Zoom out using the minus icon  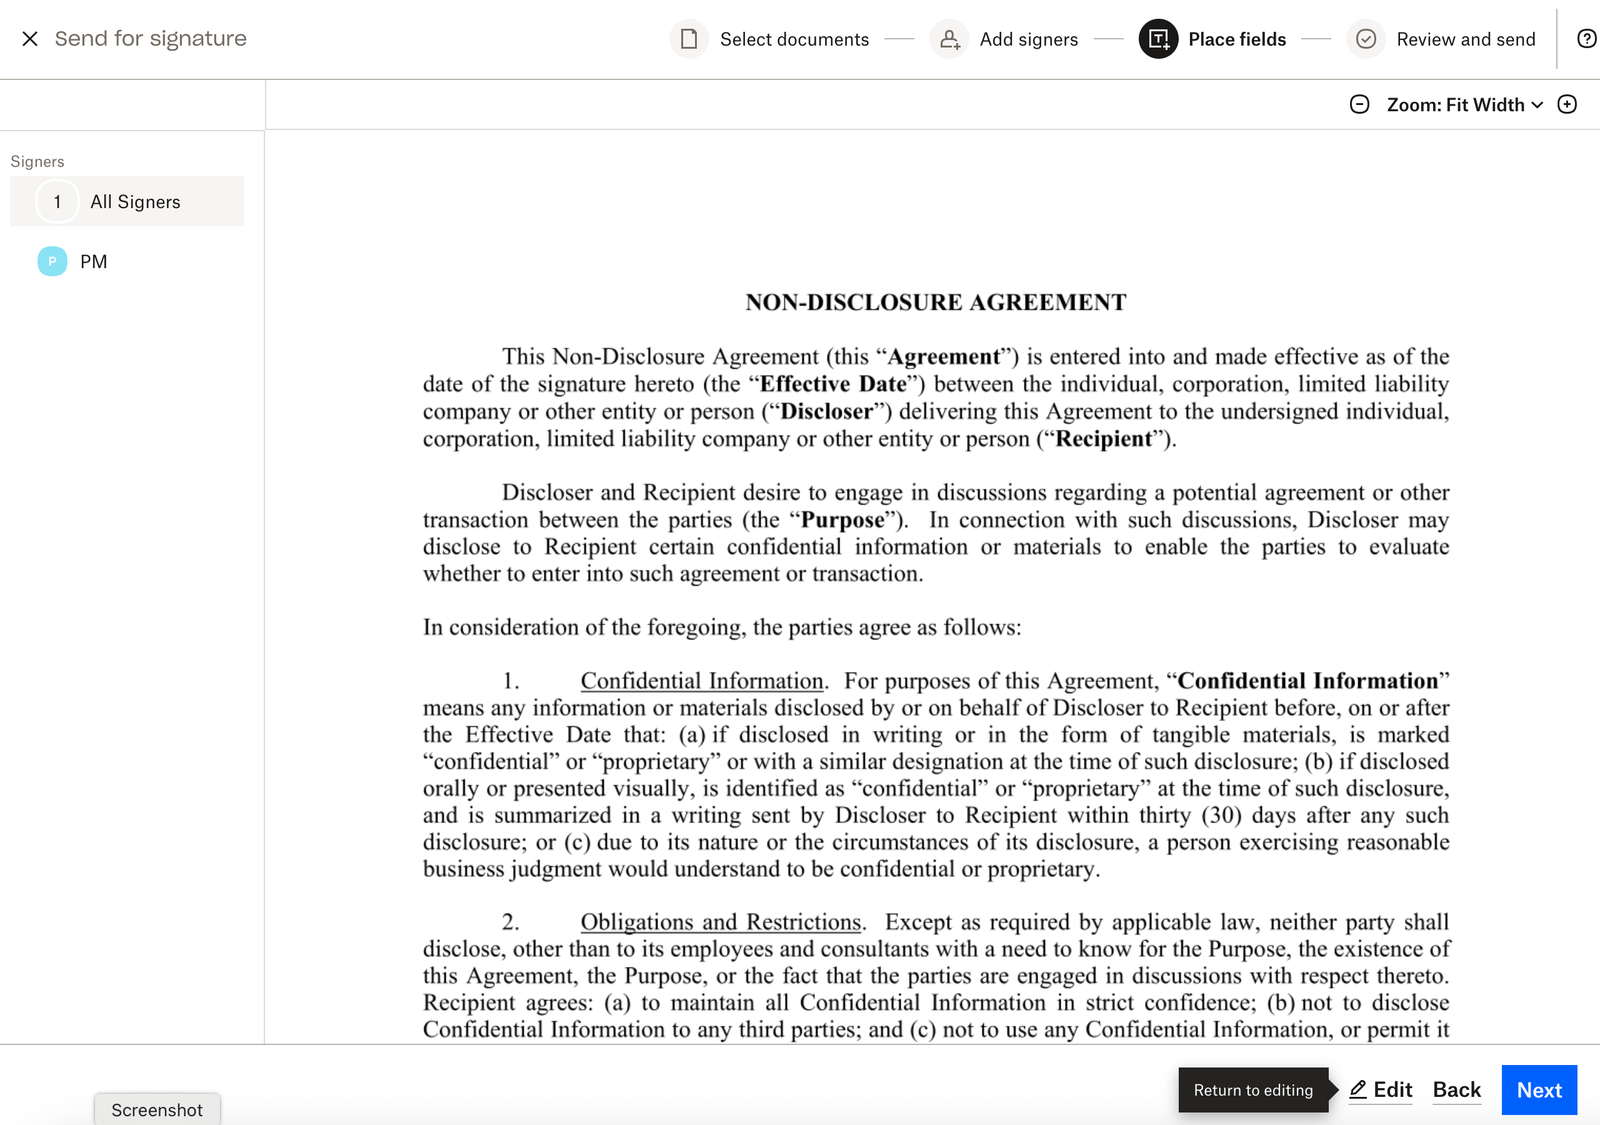click(1359, 104)
